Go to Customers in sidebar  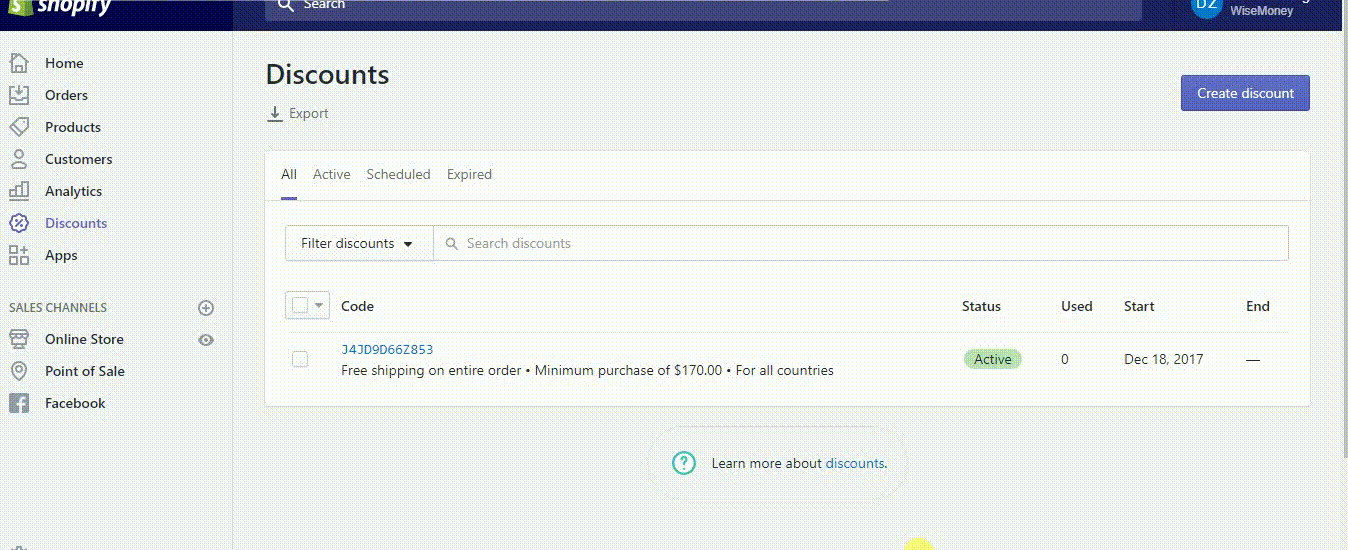[78, 159]
